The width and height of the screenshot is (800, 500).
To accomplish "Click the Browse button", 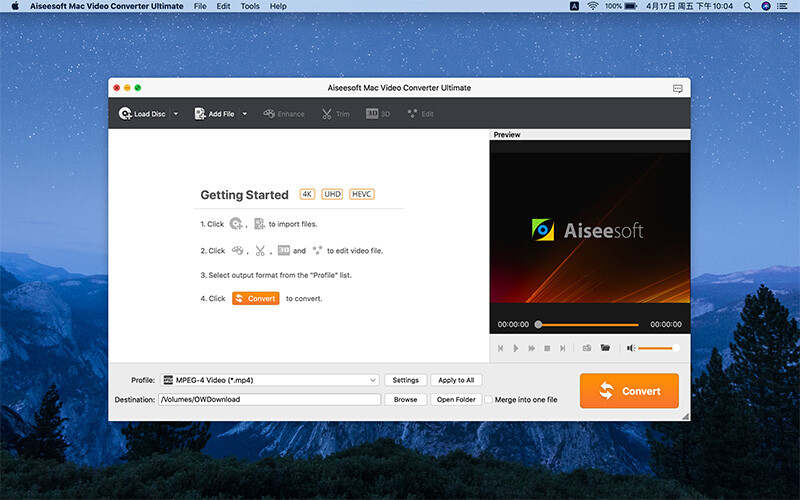I will click(406, 399).
